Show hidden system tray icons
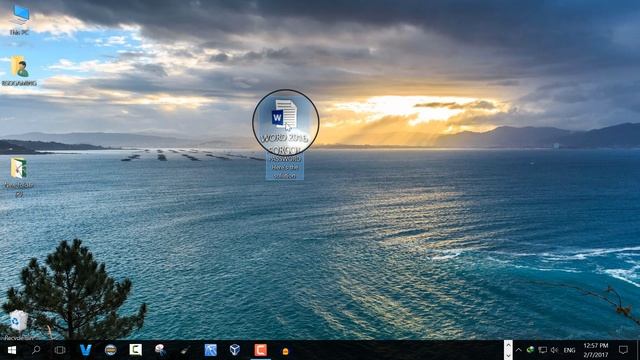Image resolution: width=640 pixels, height=360 pixels. [518, 350]
